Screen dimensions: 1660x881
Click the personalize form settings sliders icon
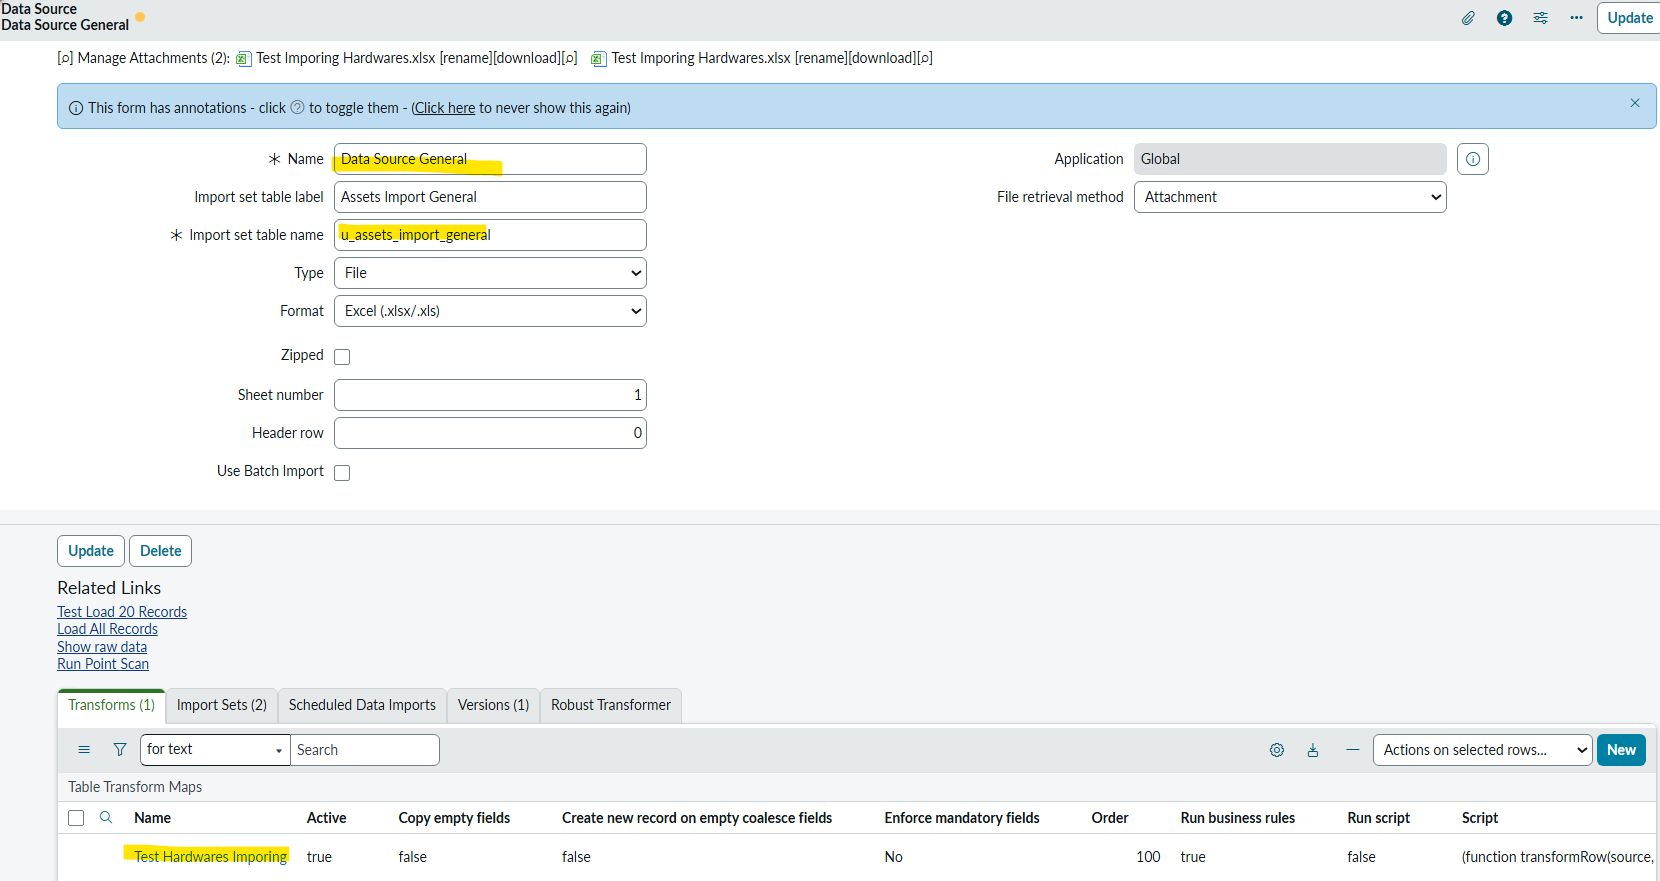1540,18
